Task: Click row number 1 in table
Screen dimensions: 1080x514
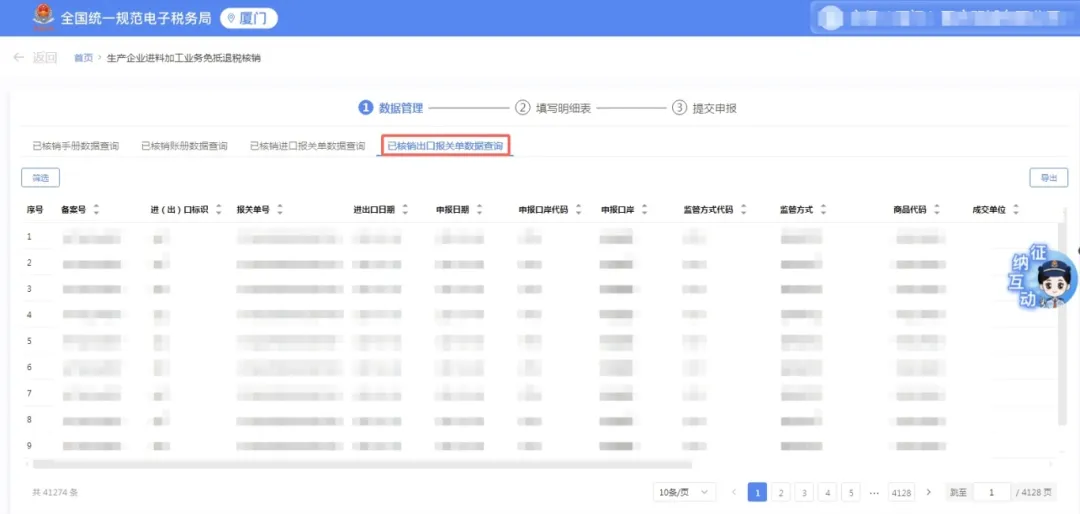Action: click(x=30, y=236)
